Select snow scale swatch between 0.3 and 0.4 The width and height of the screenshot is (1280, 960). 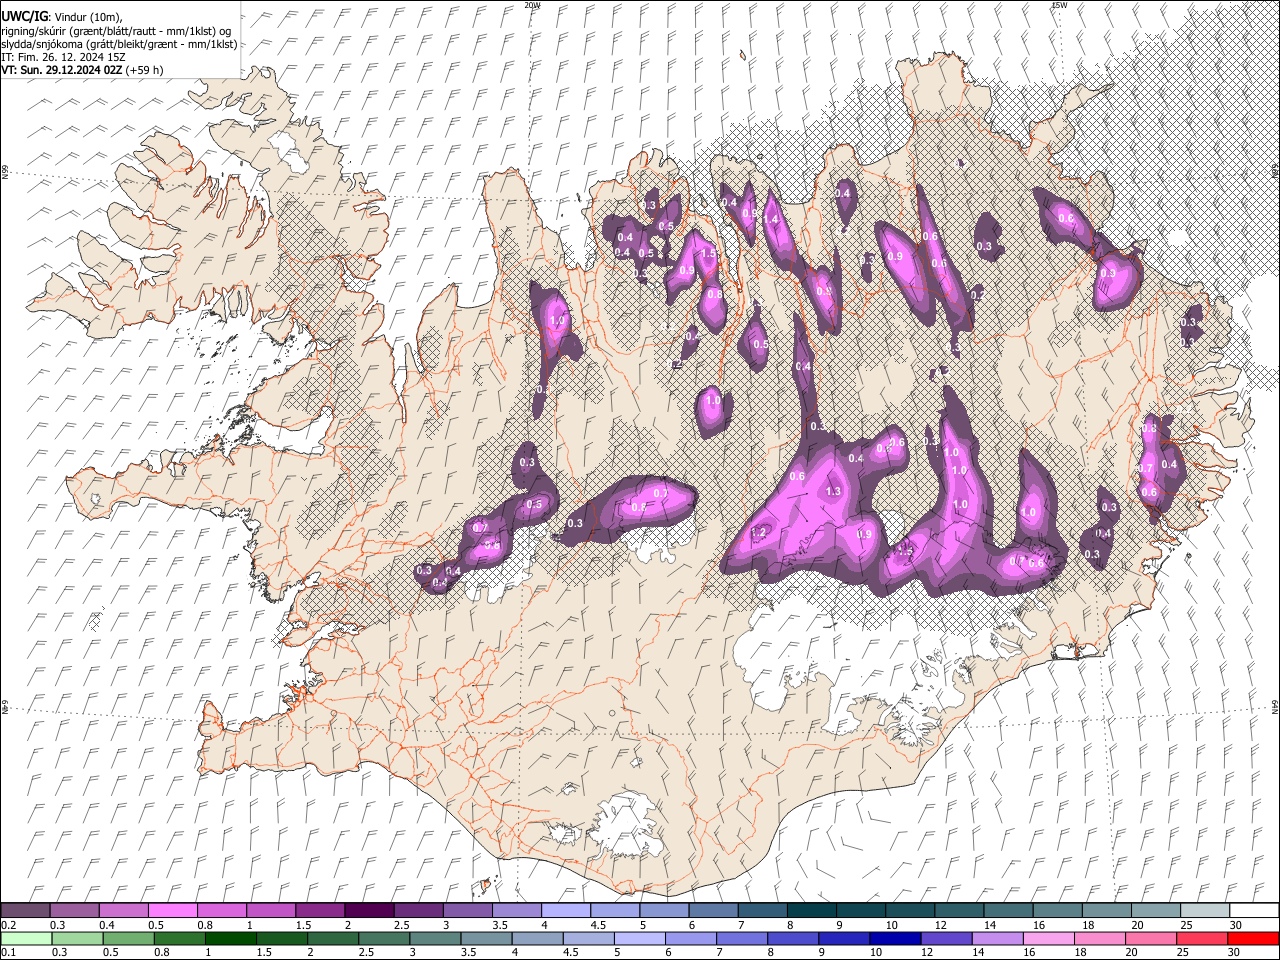pyautogui.click(x=74, y=910)
